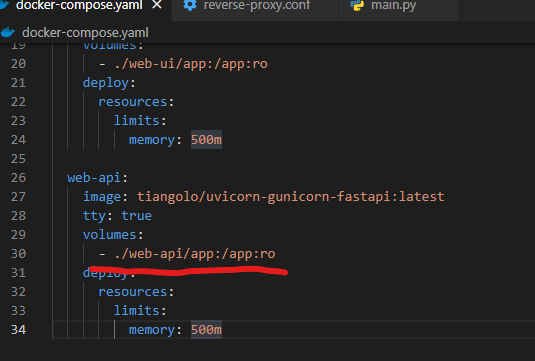This screenshot has height=361, width=535.
Task: Click the 'volumes:' key on line 29
Action: click(x=113, y=235)
